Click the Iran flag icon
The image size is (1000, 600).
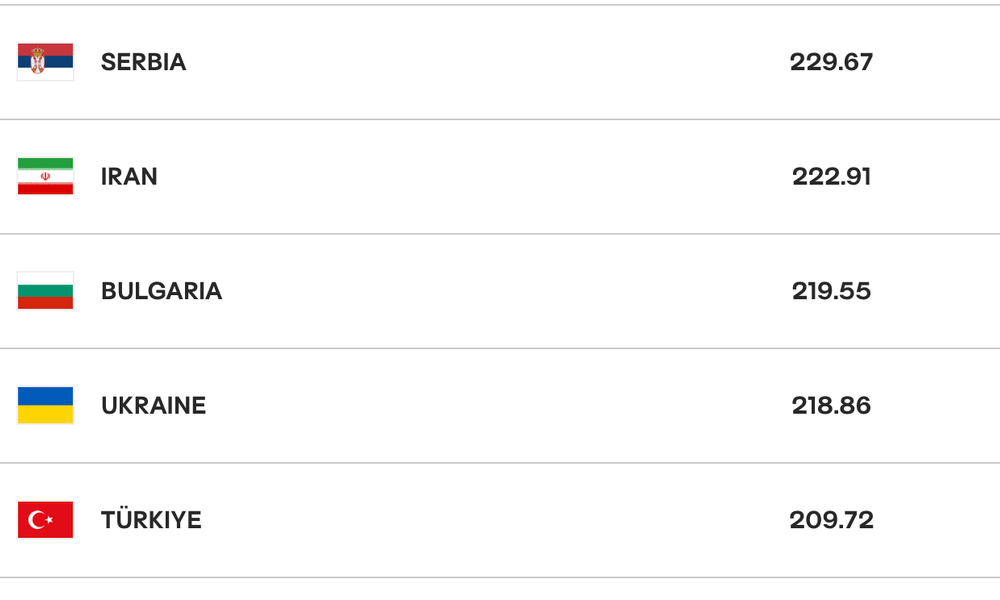coord(45,176)
